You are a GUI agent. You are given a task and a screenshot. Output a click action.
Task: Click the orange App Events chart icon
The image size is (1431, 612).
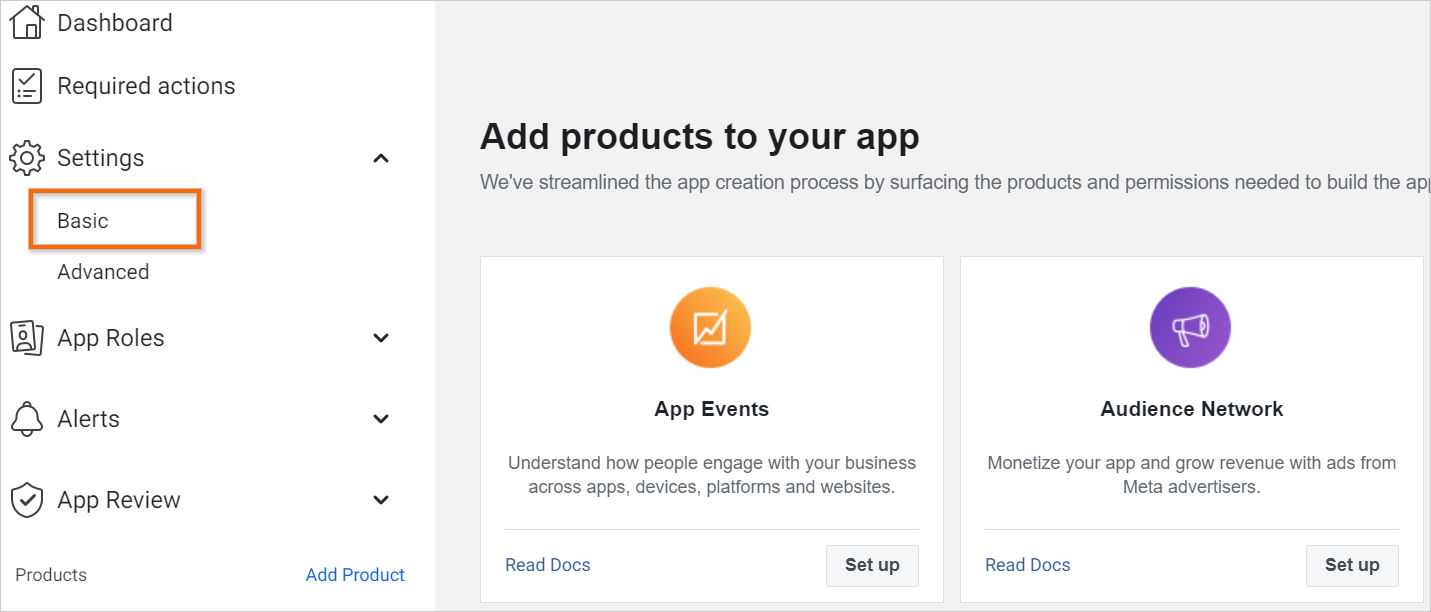tap(710, 327)
